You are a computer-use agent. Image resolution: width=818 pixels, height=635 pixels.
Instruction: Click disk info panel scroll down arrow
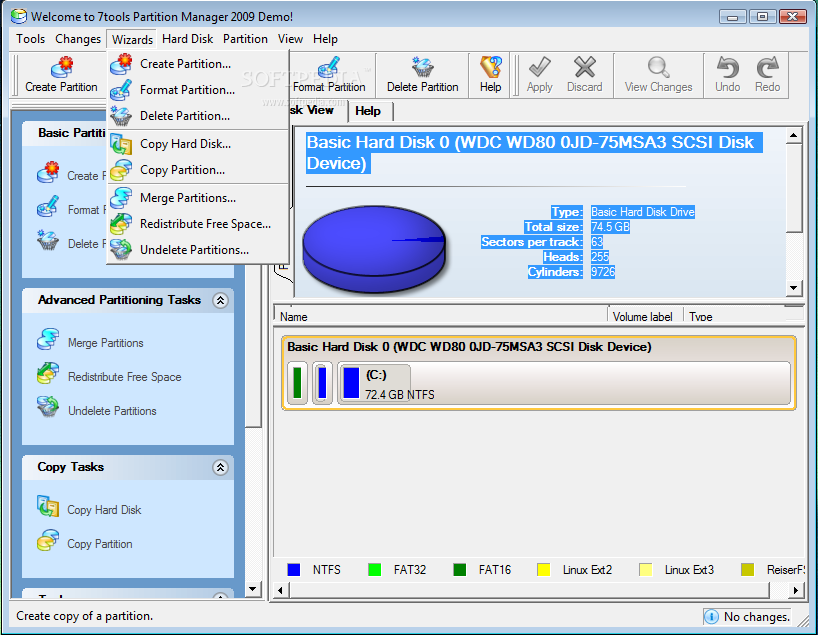793,287
